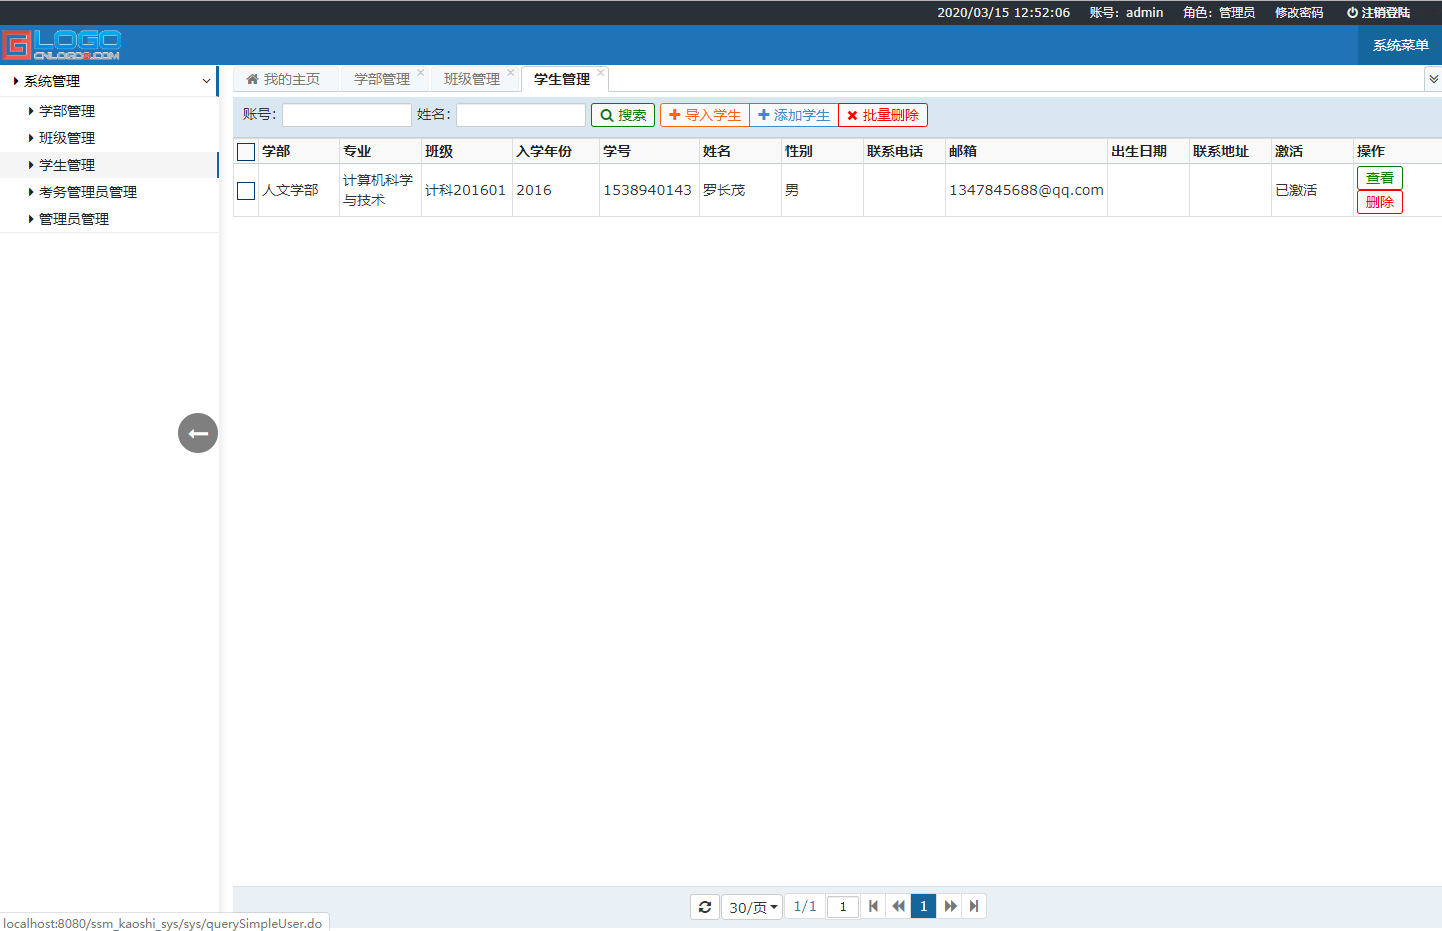The width and height of the screenshot is (1442, 931).
Task: Collapse the sidebar with the circular arrow icon
Action: tap(197, 432)
